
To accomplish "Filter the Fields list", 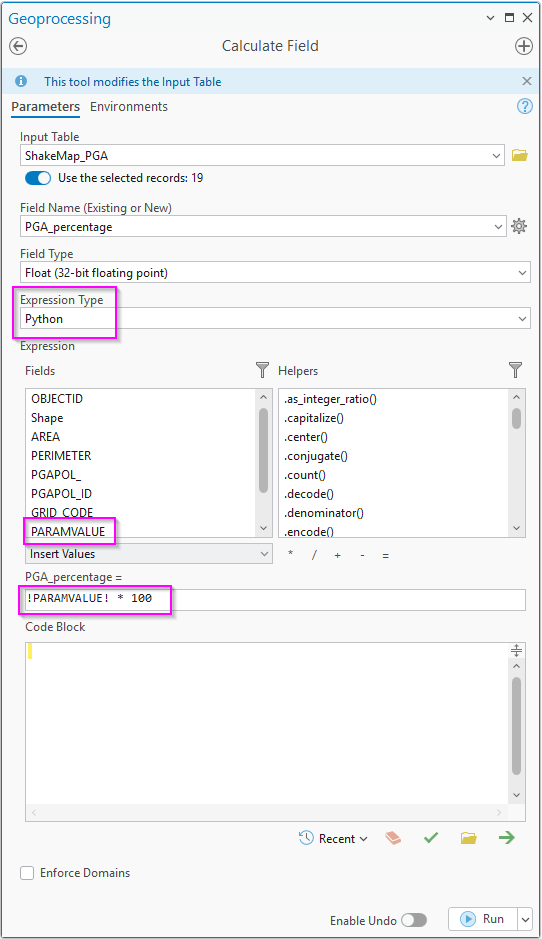I will pos(262,370).
